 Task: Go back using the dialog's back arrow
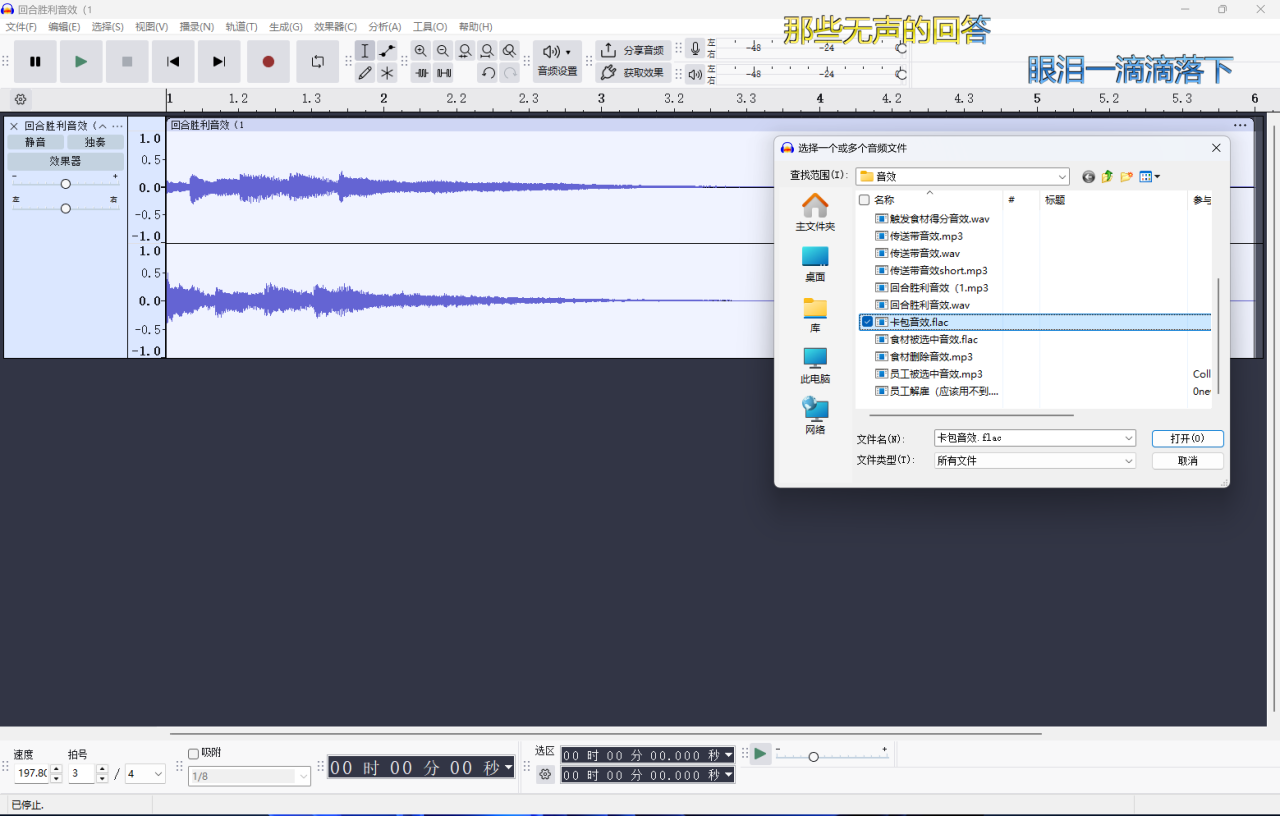[1089, 176]
